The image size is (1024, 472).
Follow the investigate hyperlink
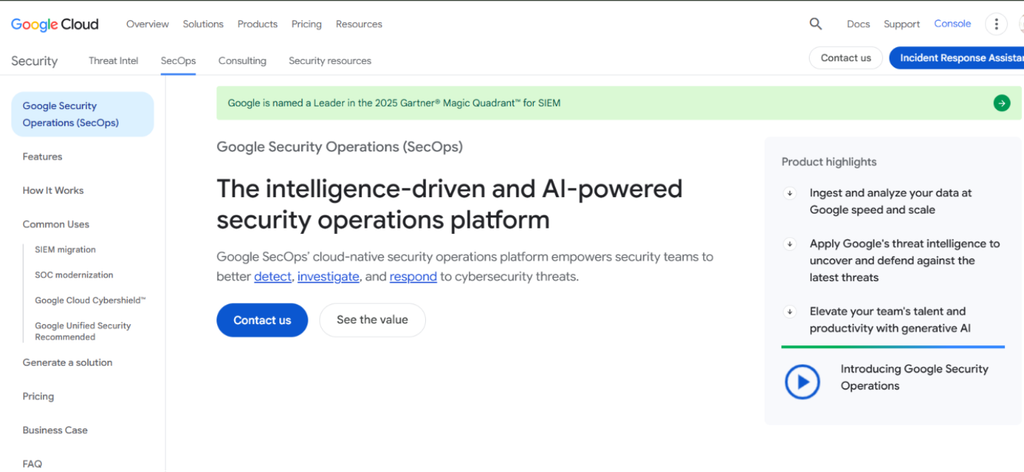tap(328, 276)
